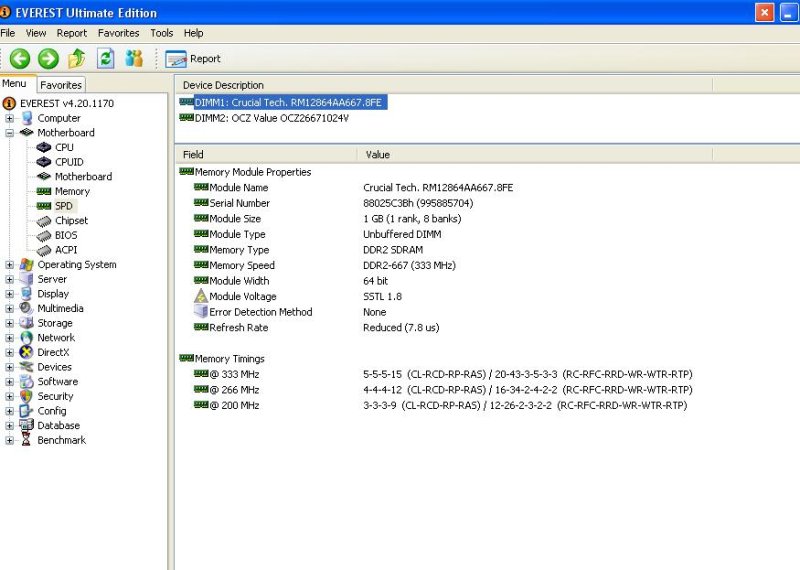Click the Report toolbar button

tap(193, 59)
